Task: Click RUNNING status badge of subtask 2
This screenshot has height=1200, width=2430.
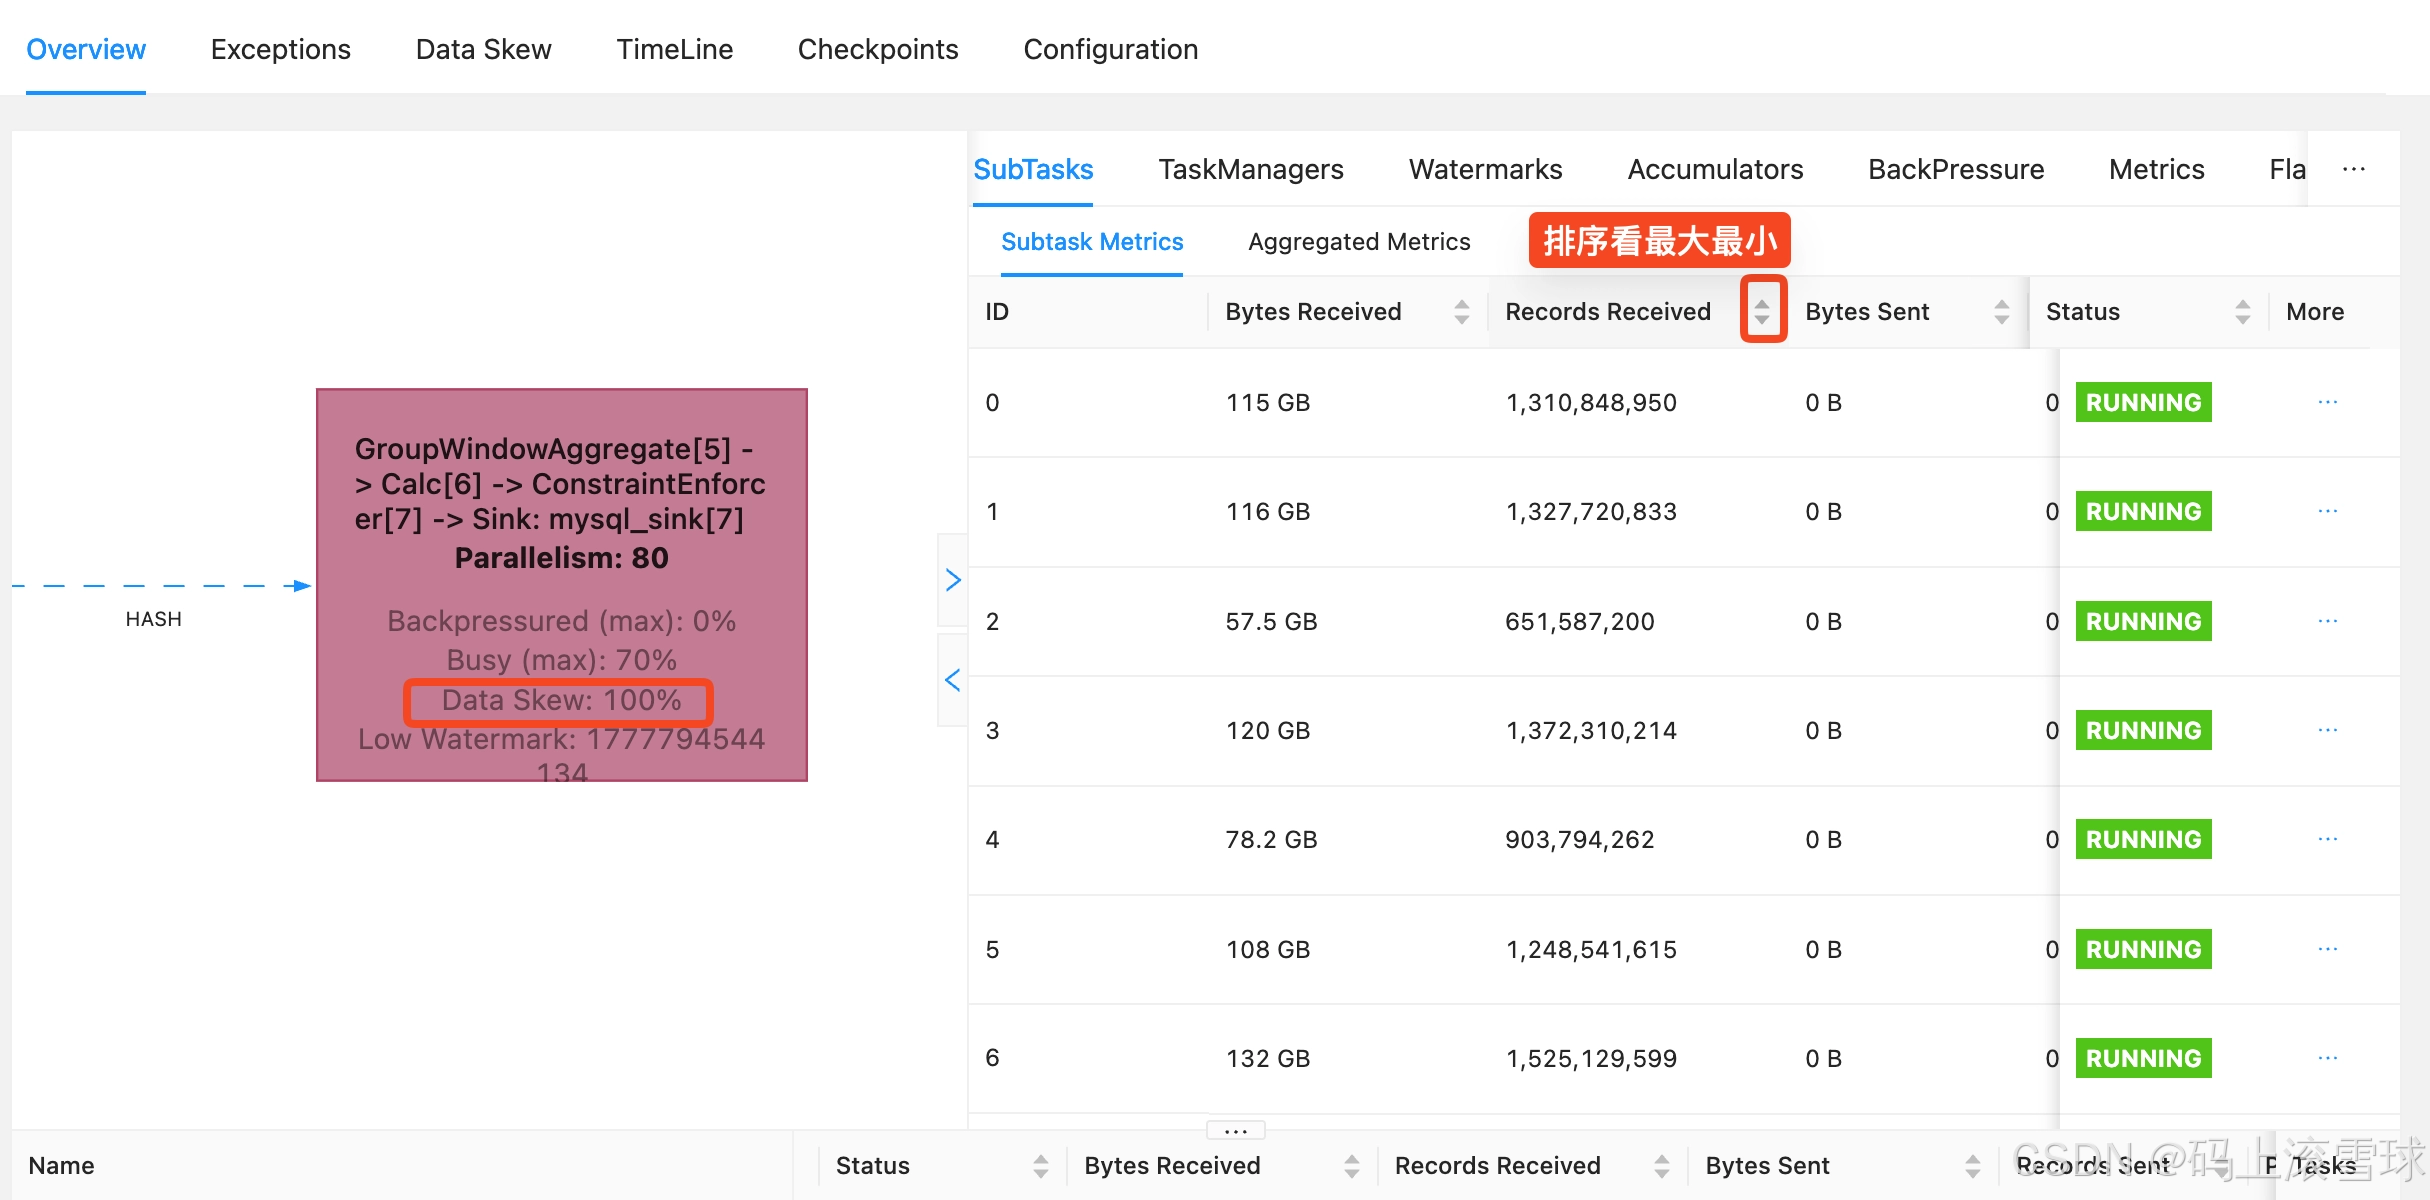Action: pyautogui.click(x=2144, y=621)
